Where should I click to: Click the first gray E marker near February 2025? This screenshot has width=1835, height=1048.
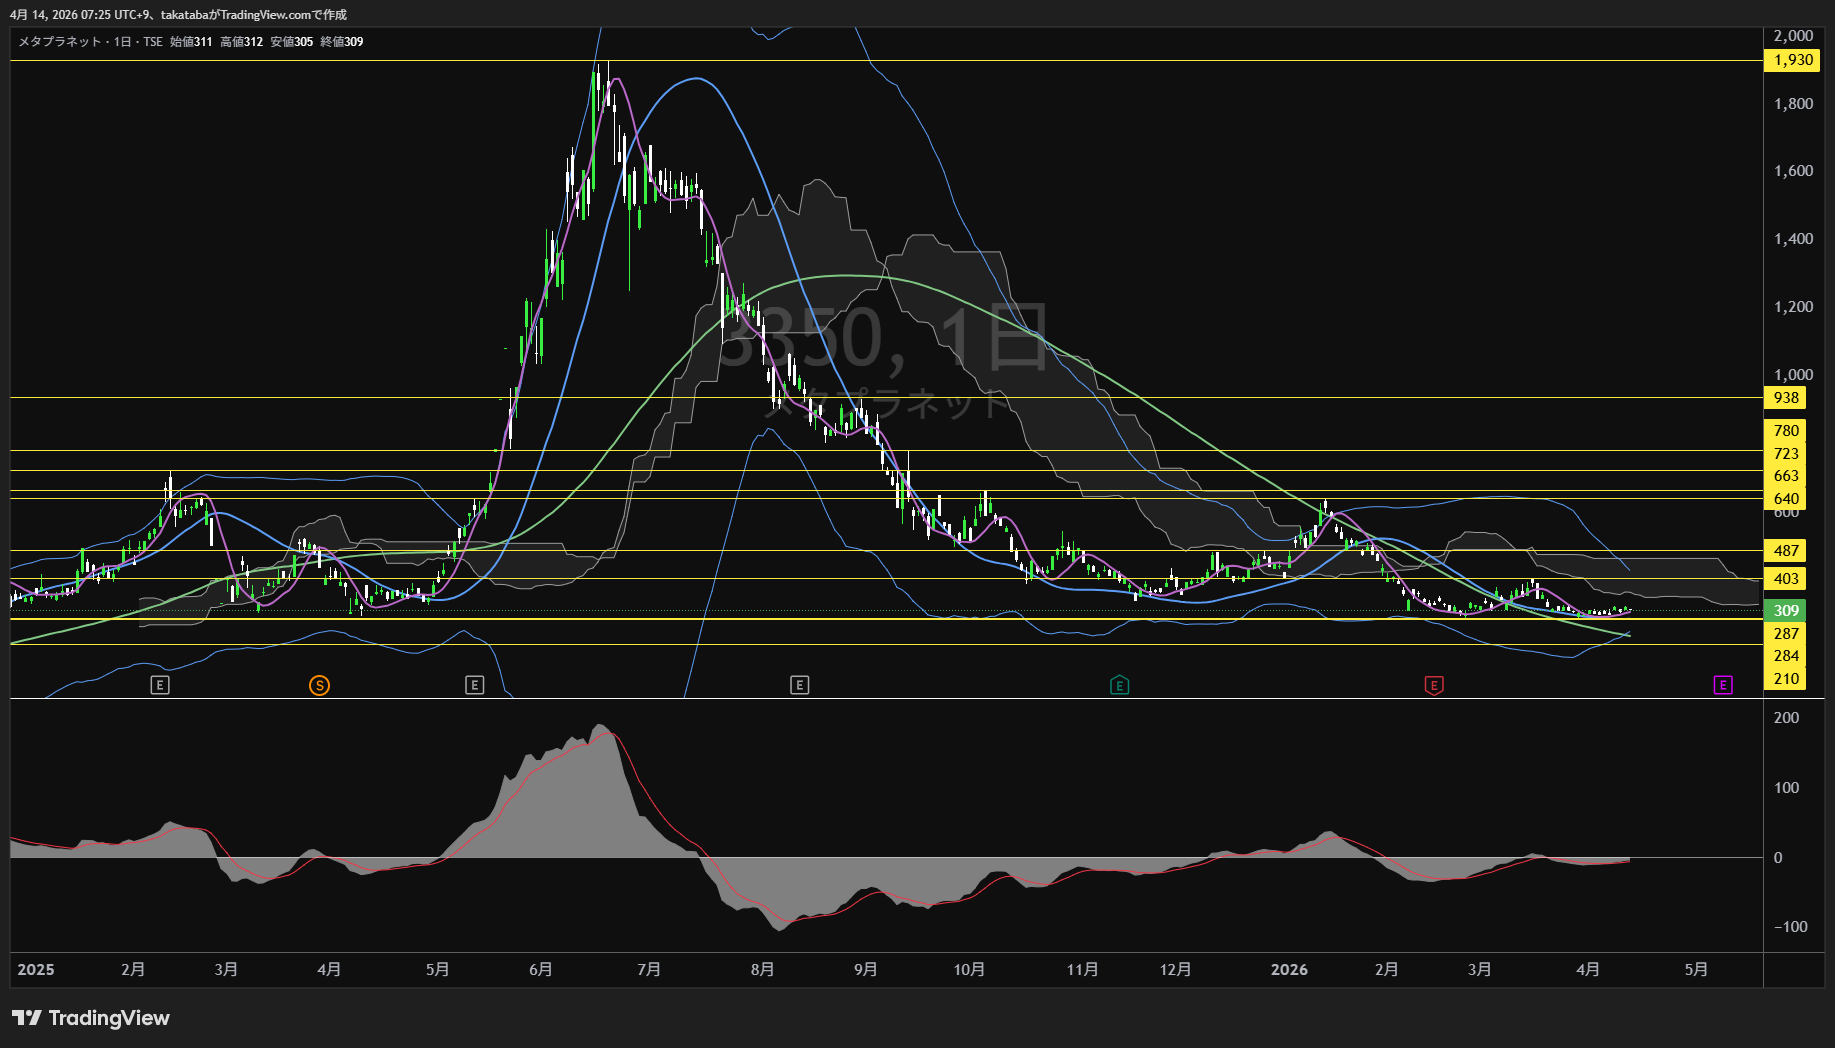[160, 685]
